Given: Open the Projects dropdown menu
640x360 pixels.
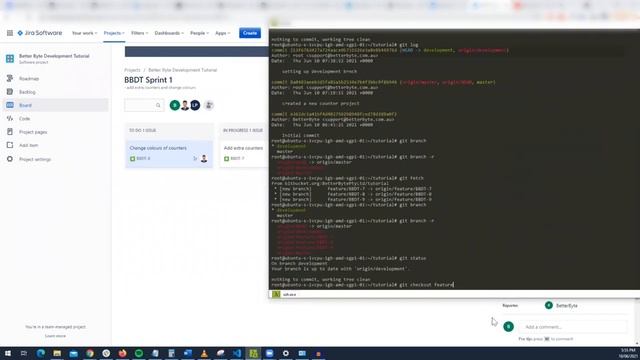Looking at the screenshot, I should (114, 33).
